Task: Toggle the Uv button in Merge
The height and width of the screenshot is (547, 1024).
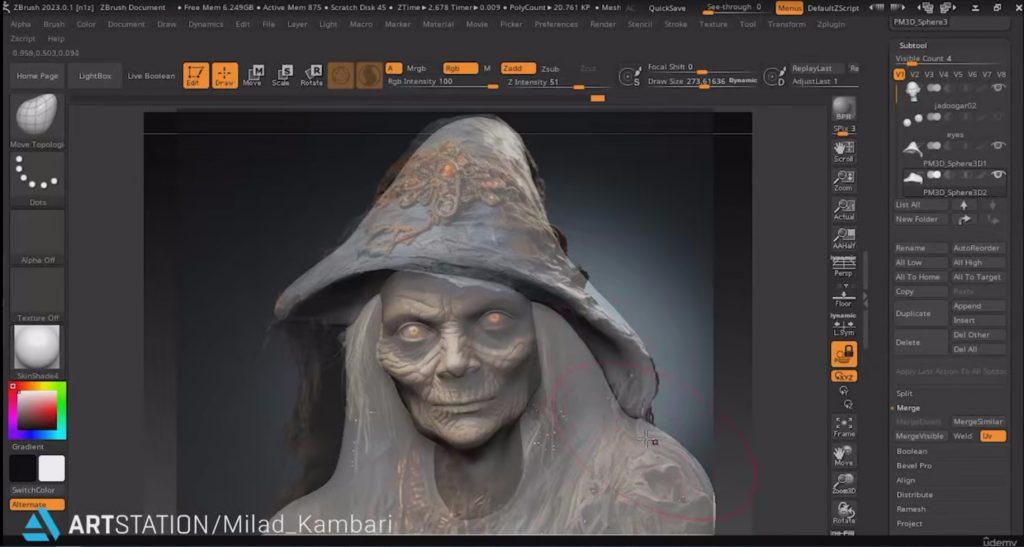Action: (x=993, y=436)
